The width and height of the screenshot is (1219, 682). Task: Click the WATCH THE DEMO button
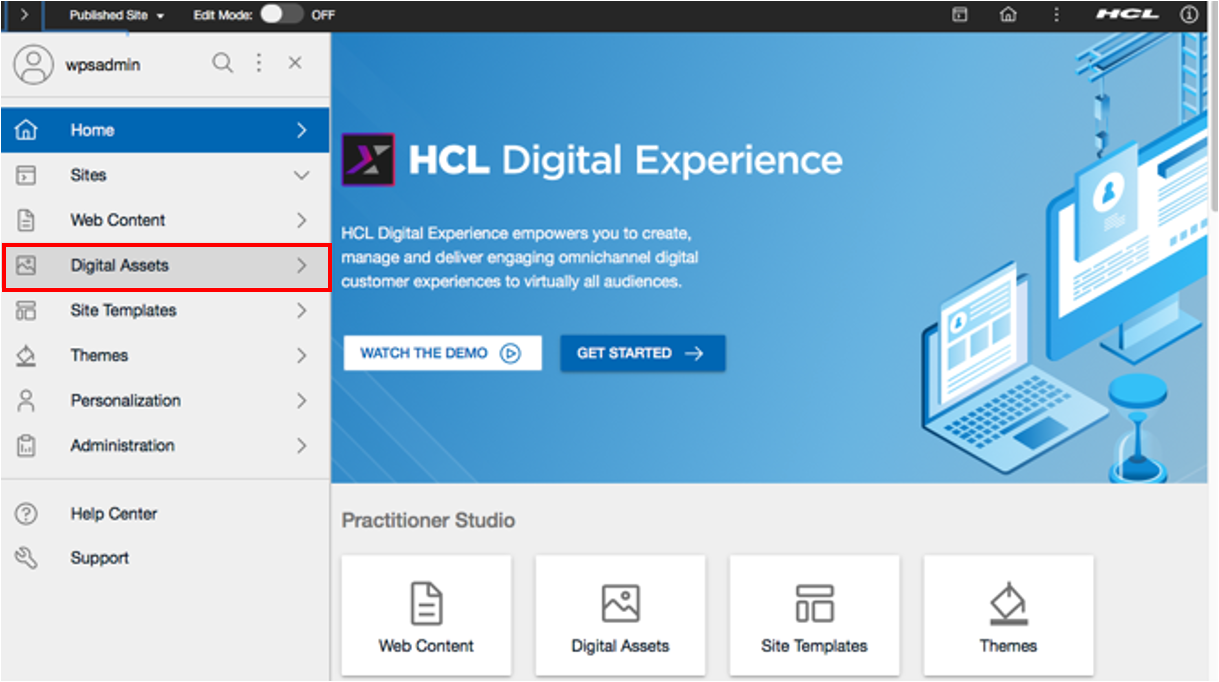pos(442,353)
